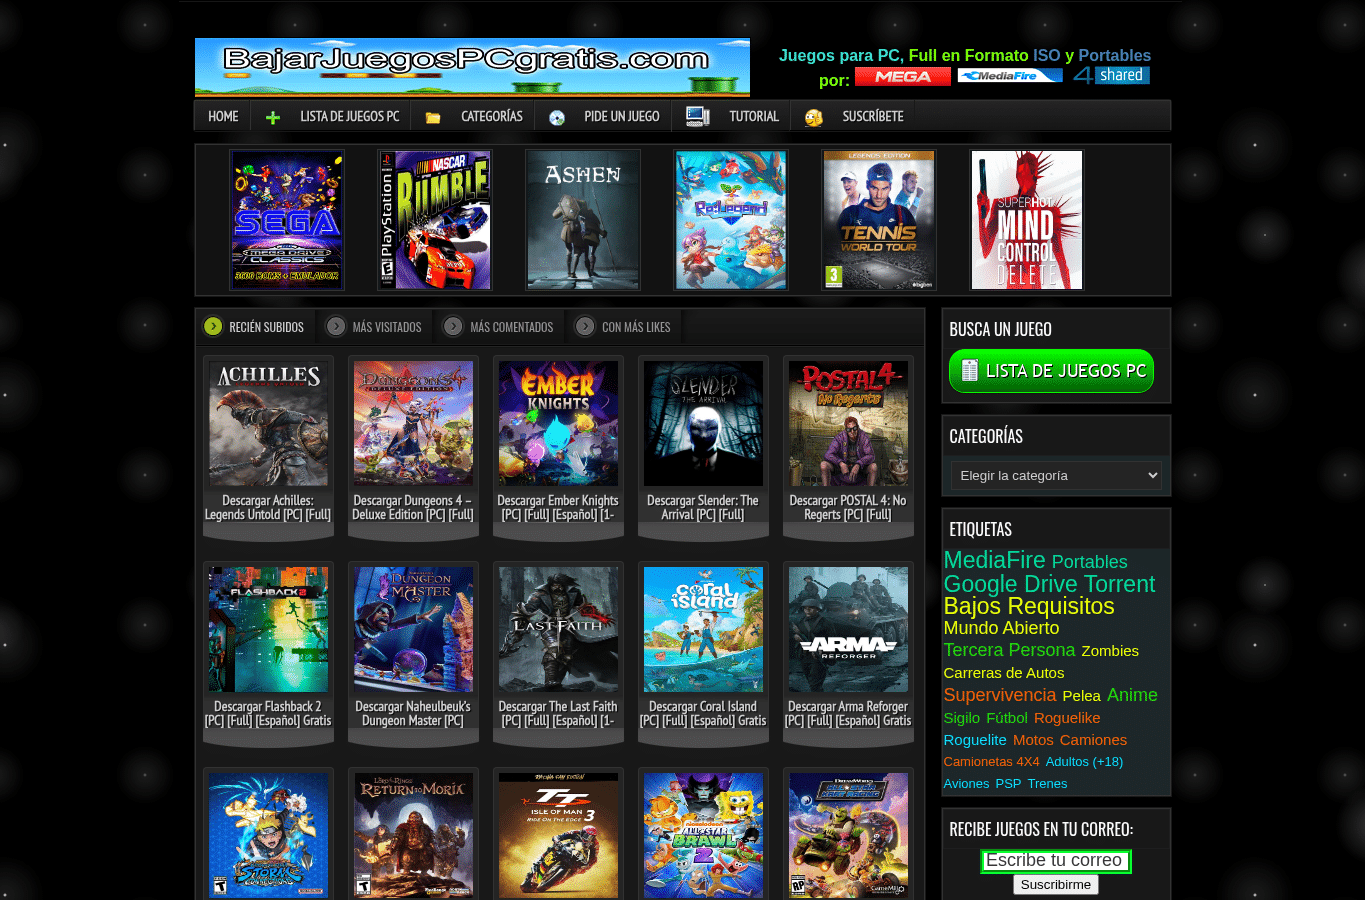Click the folder icon beside Categorías
Image resolution: width=1365 pixels, height=900 pixels.
(x=433, y=118)
